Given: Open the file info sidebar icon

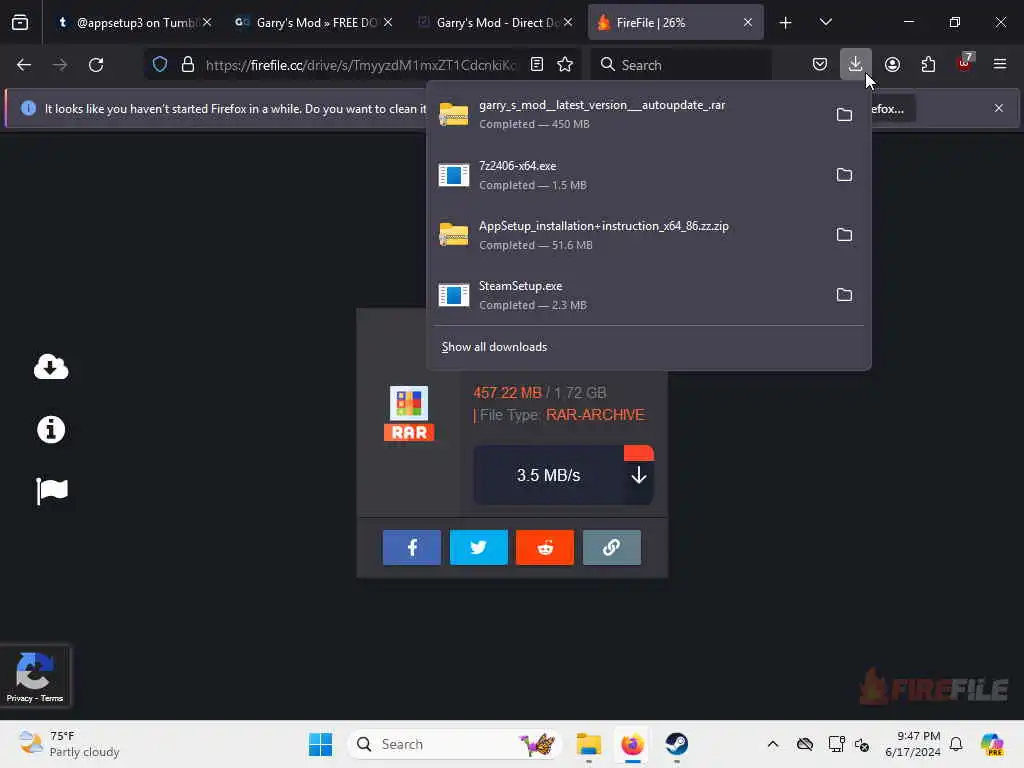Looking at the screenshot, I should [x=51, y=429].
